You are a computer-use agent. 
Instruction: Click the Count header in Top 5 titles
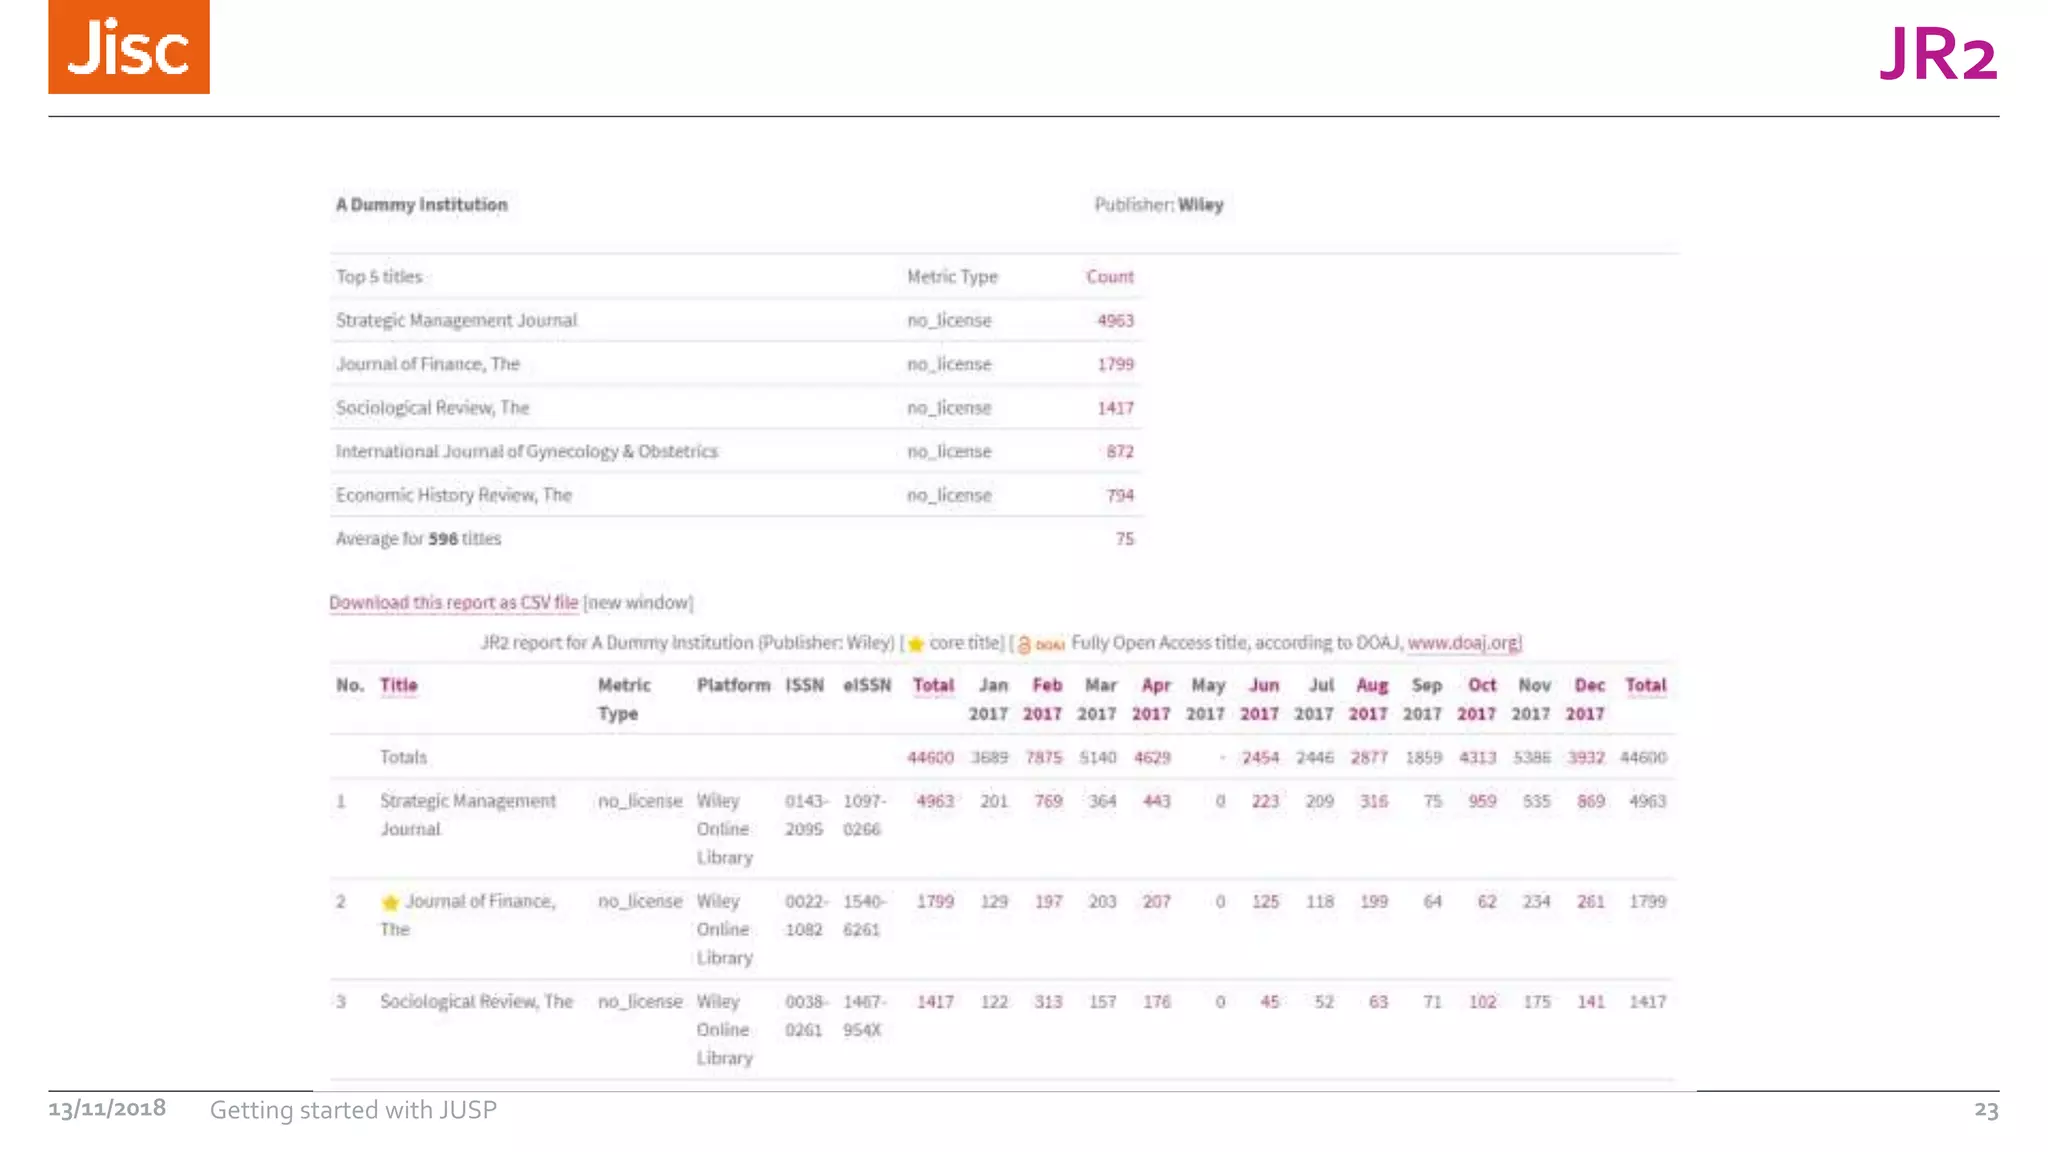[1109, 276]
